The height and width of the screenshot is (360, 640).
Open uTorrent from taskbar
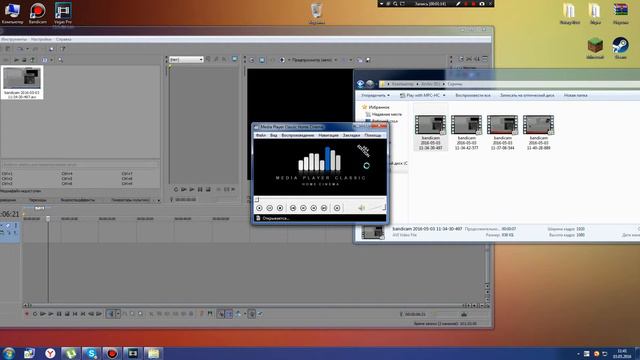[x=71, y=353]
